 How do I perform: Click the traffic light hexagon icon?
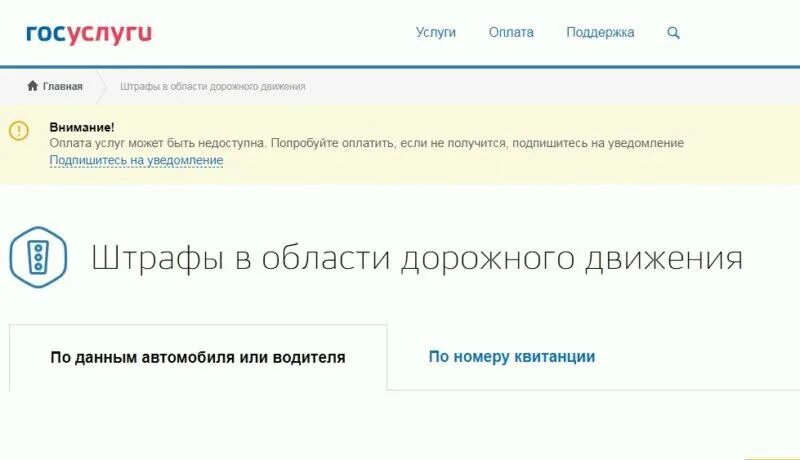38,257
